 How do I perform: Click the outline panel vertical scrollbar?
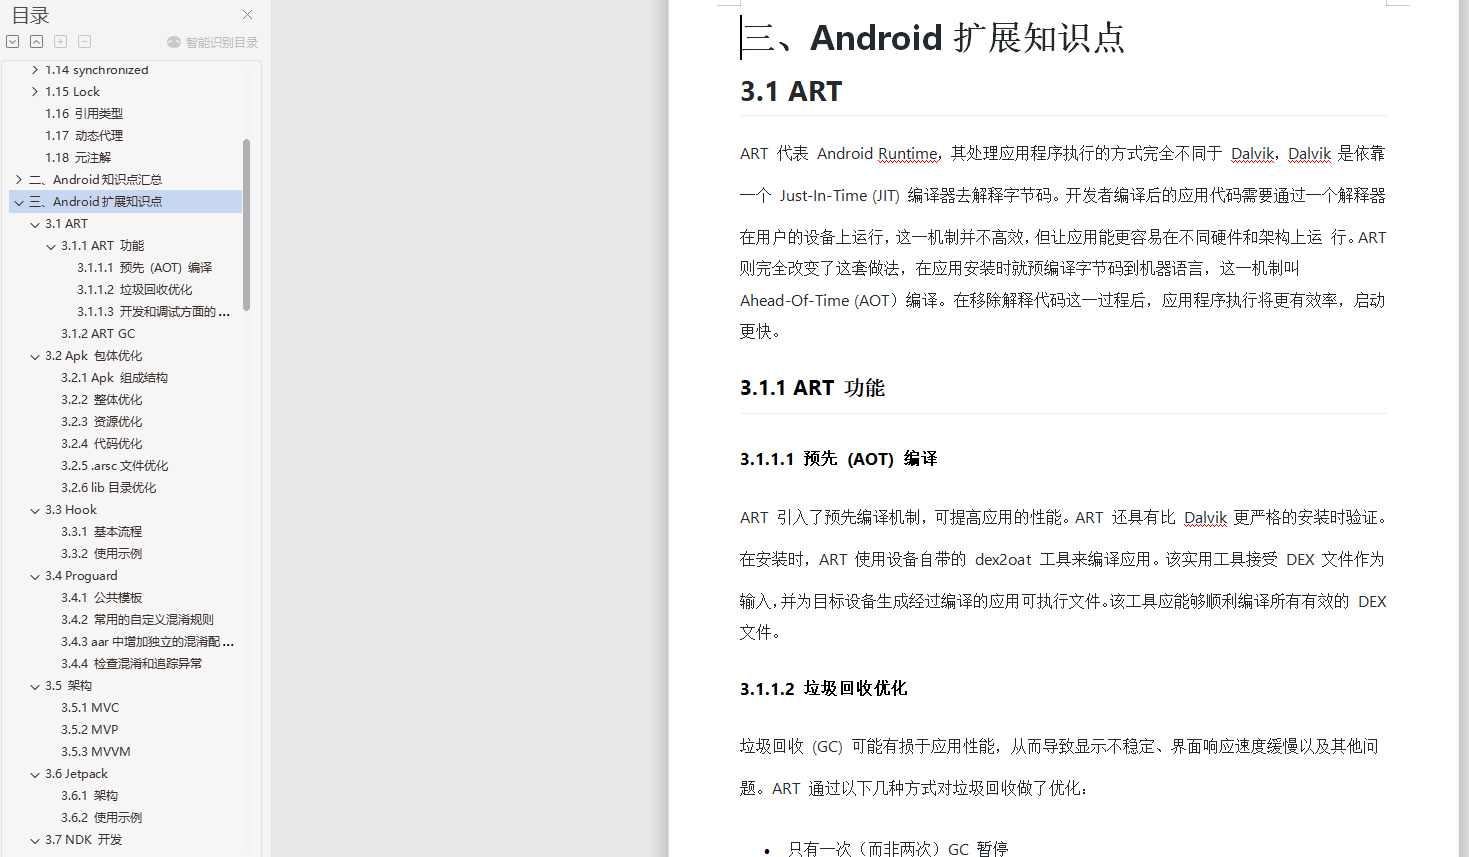[246, 224]
